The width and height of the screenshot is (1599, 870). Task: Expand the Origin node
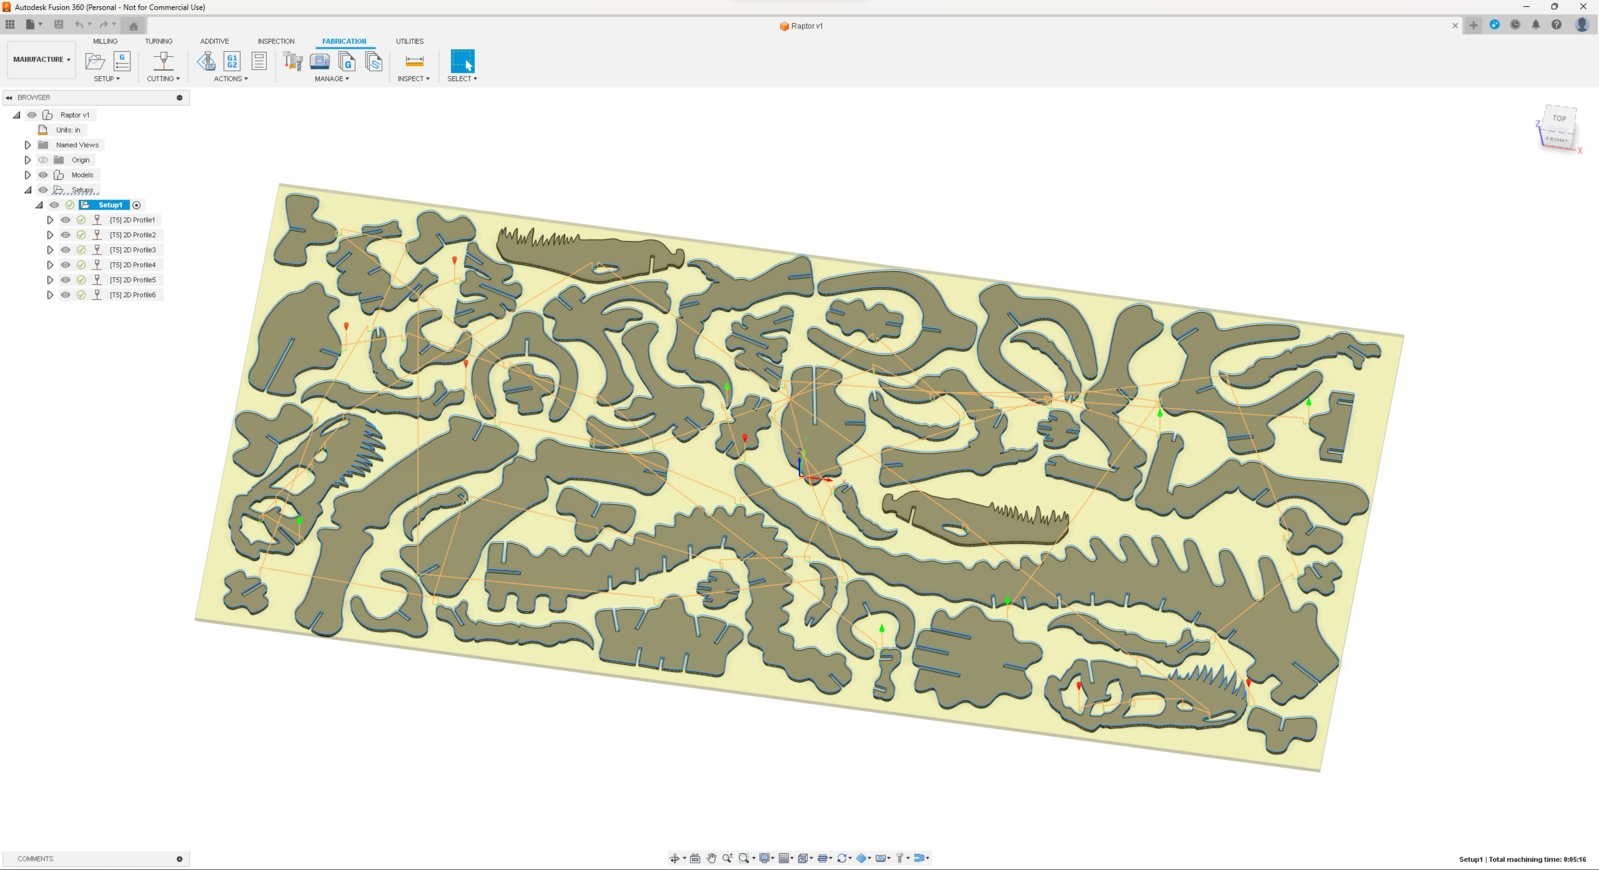point(28,160)
